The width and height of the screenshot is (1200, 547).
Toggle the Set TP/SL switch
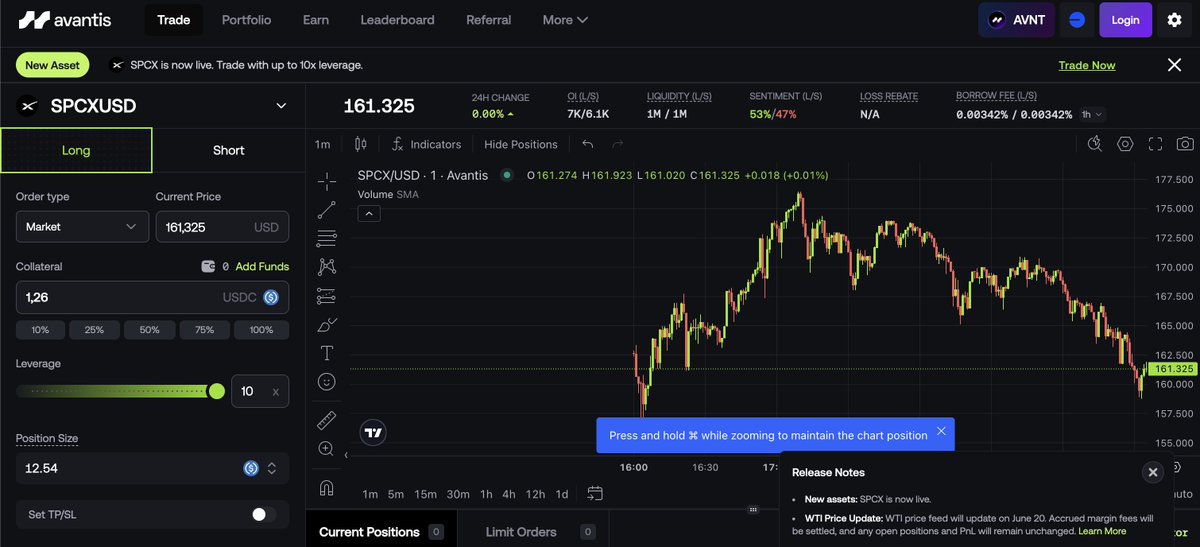coord(263,514)
